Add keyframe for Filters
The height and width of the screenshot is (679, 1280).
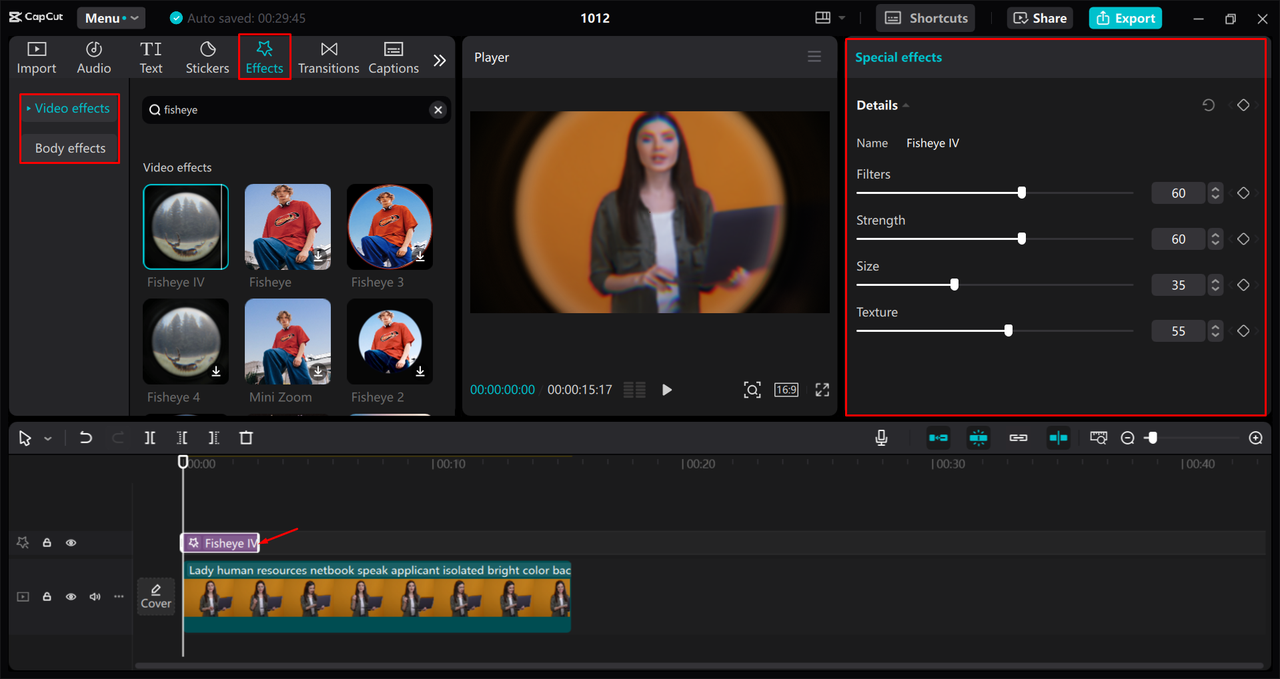coord(1243,193)
